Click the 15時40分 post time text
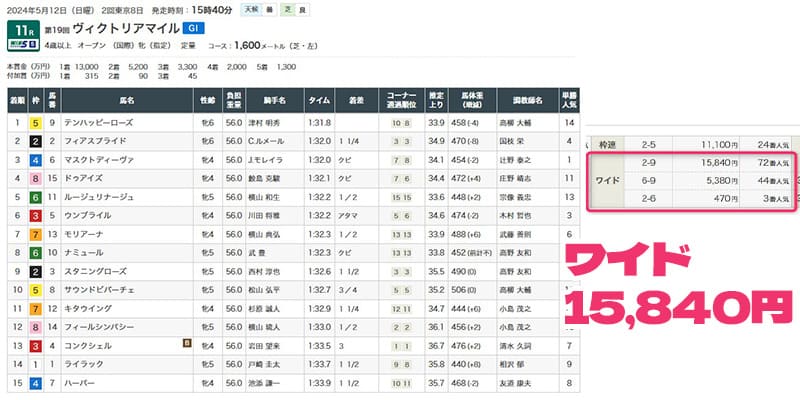Screen dimensions: 800x400 pos(213,10)
